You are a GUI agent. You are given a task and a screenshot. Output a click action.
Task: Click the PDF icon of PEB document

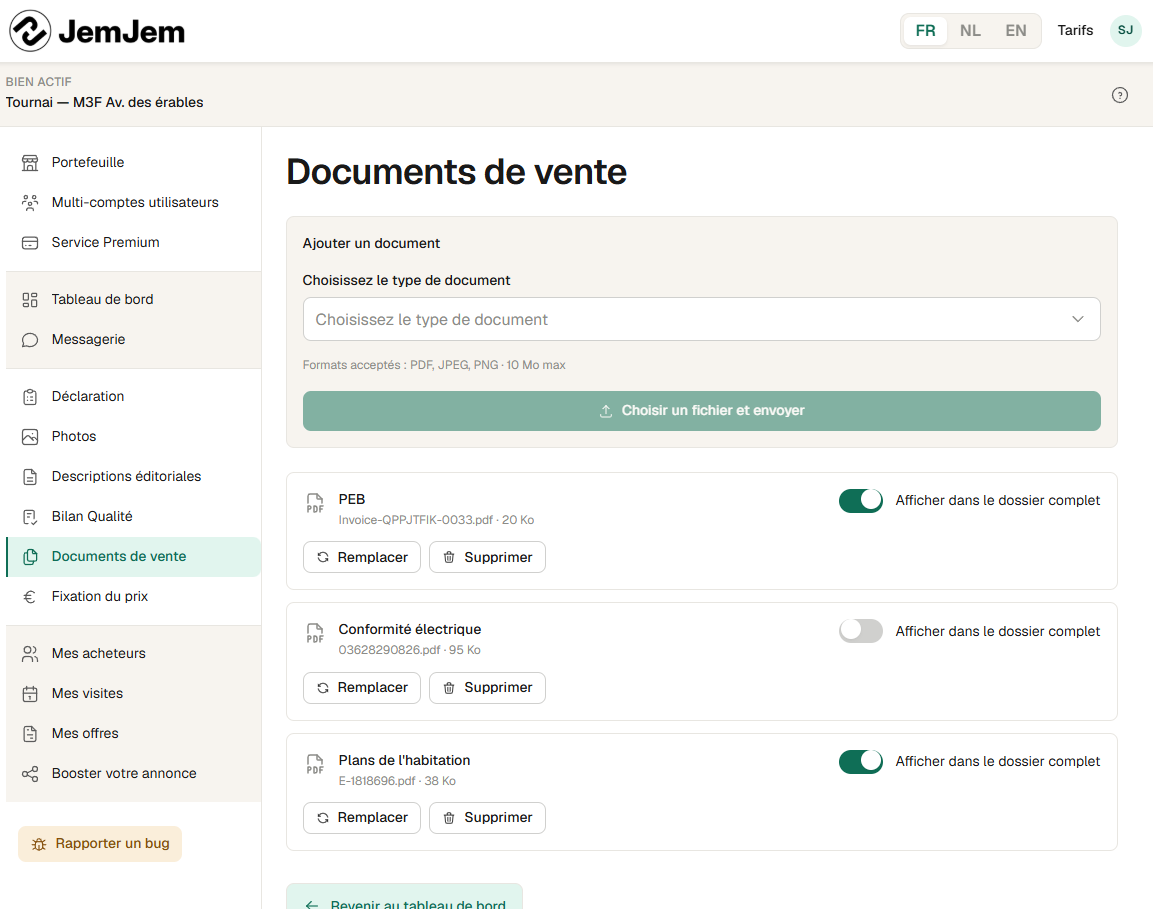(315, 503)
